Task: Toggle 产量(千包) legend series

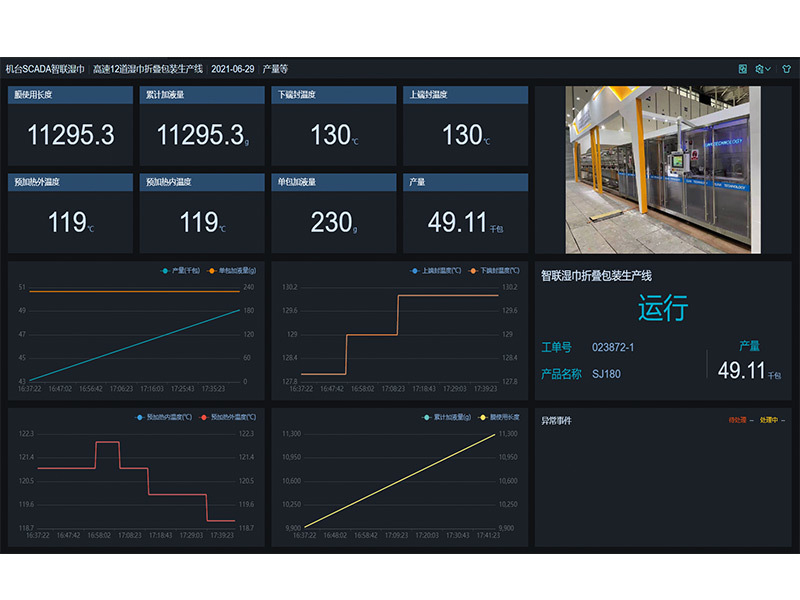Action: tap(180, 270)
